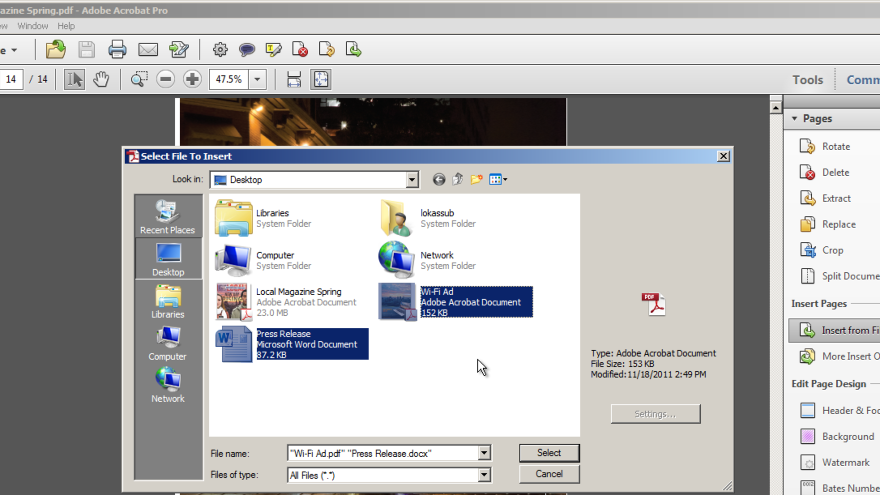Screen dimensions: 880x495
Task: Click the Edit text pencil icon
Action: tap(179, 49)
